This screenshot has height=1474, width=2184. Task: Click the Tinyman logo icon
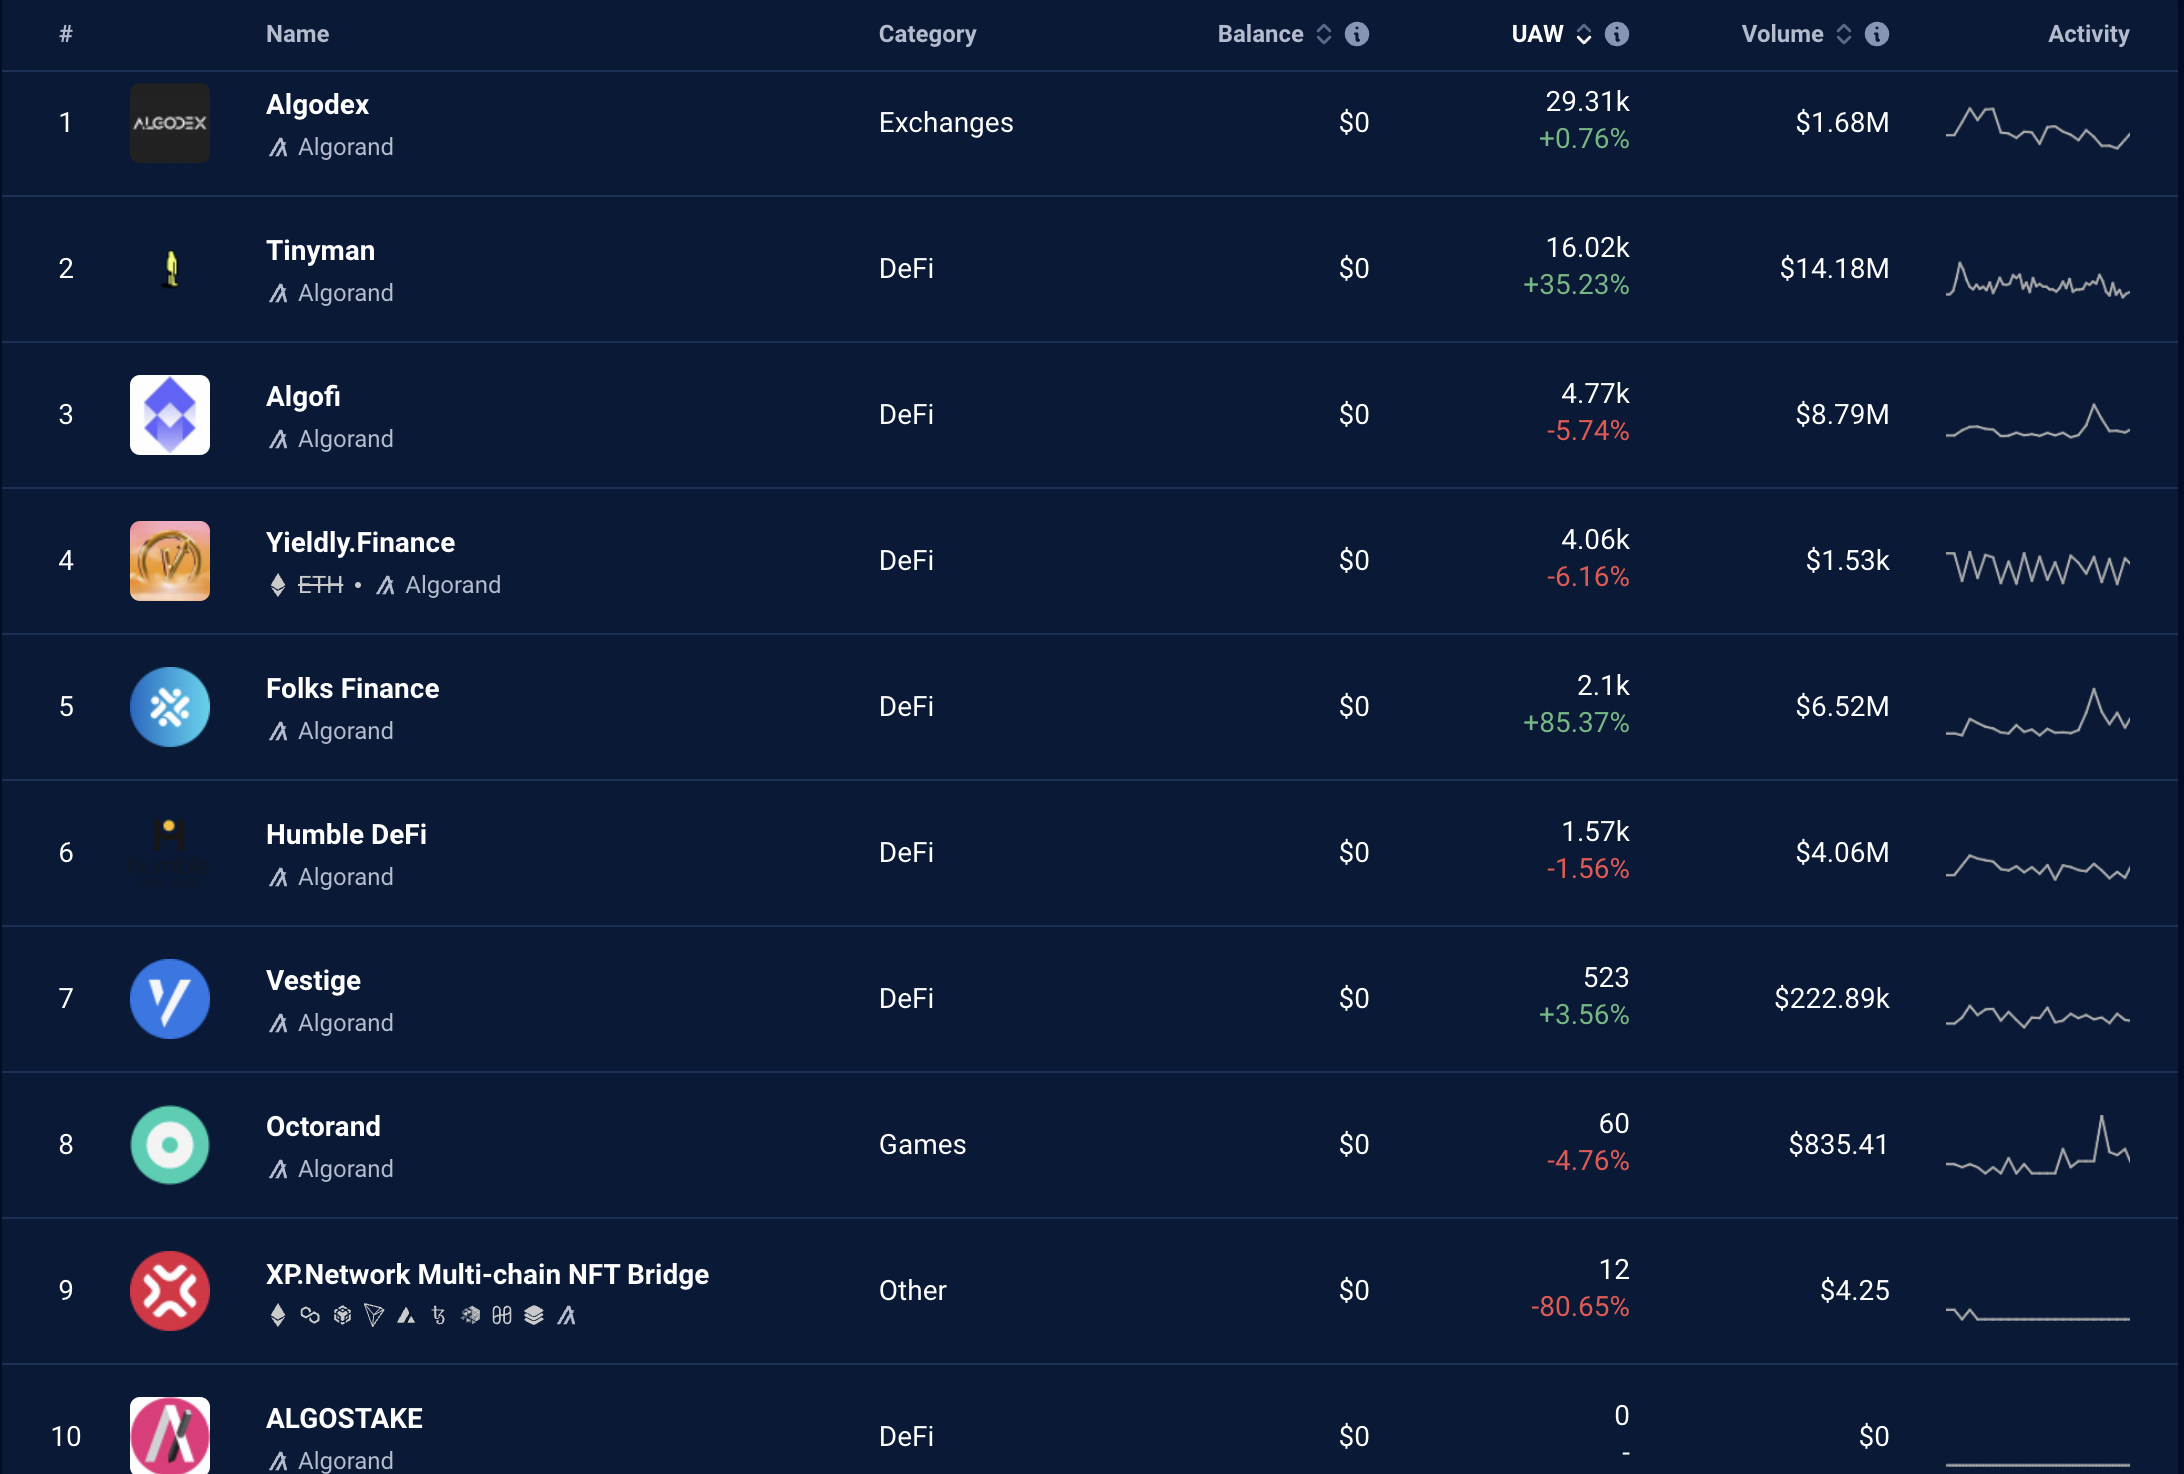[x=170, y=269]
